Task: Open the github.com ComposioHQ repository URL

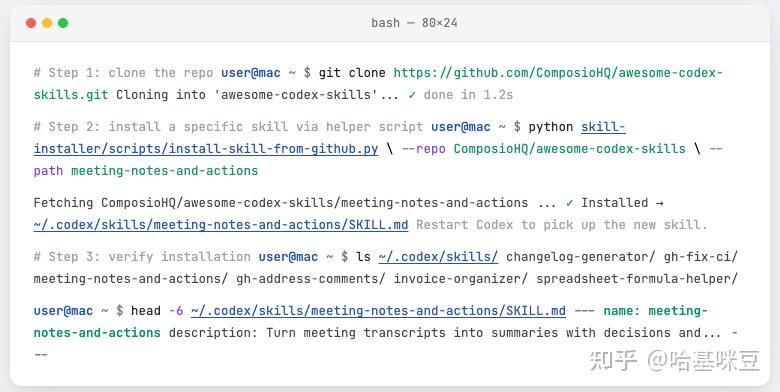Action: [x=558, y=73]
